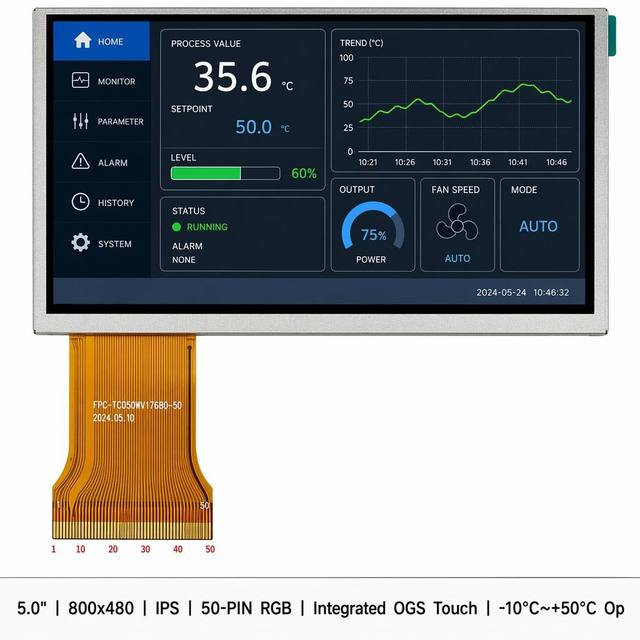Screen dimensions: 640x640
Task: Click the Monitor waveform icon
Action: 80,80
